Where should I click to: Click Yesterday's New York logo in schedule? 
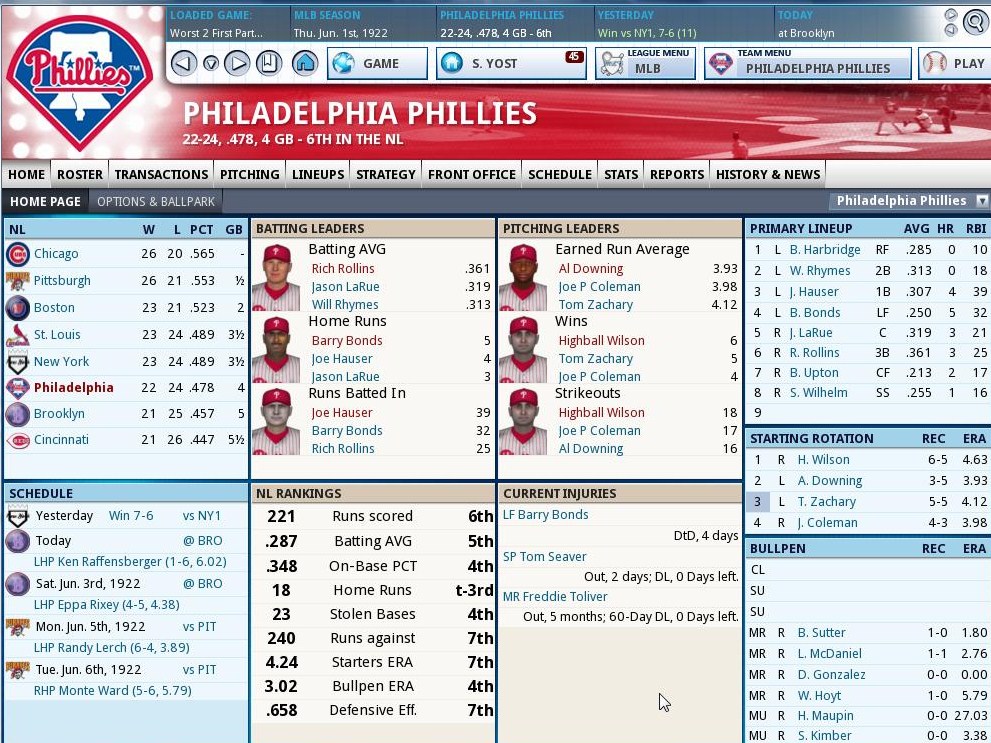coord(17,516)
